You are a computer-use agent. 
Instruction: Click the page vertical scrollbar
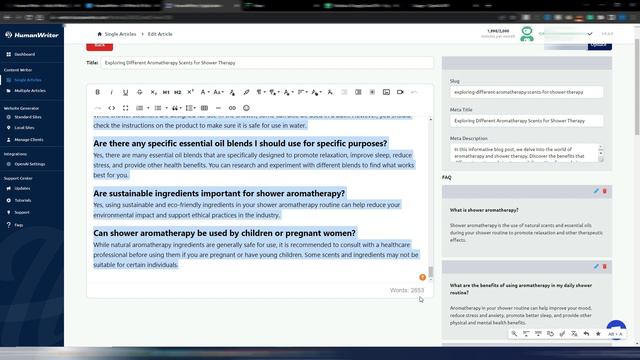(637, 86)
